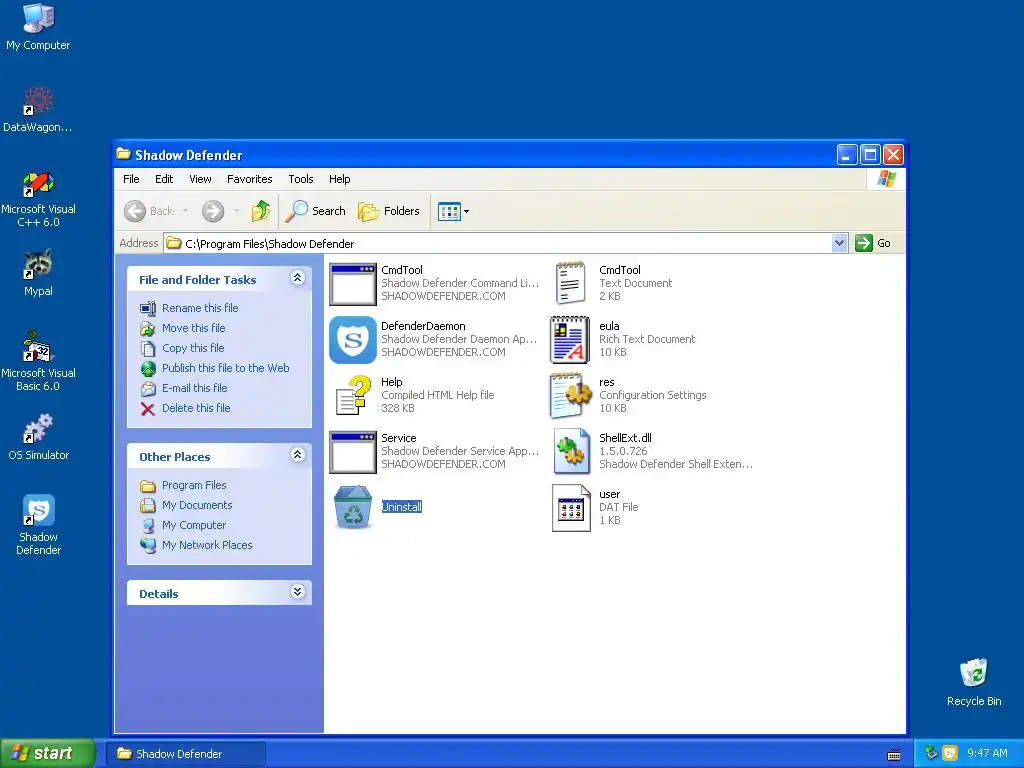This screenshot has height=768, width=1024.
Task: Click the safely remove hardware tray icon
Action: pos(931,754)
